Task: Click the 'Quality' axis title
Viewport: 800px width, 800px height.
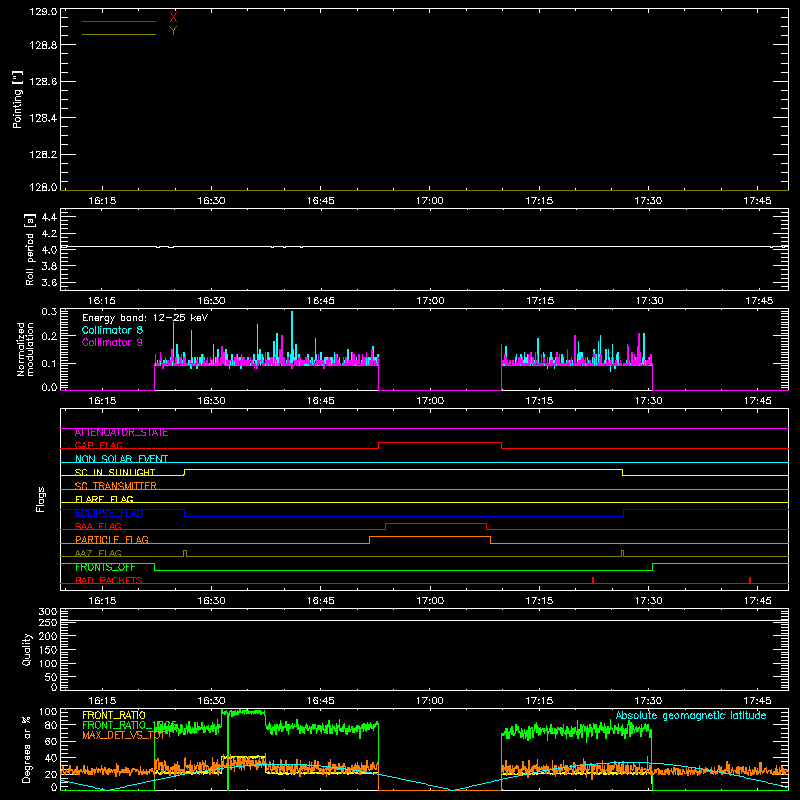Action: click(x=27, y=649)
